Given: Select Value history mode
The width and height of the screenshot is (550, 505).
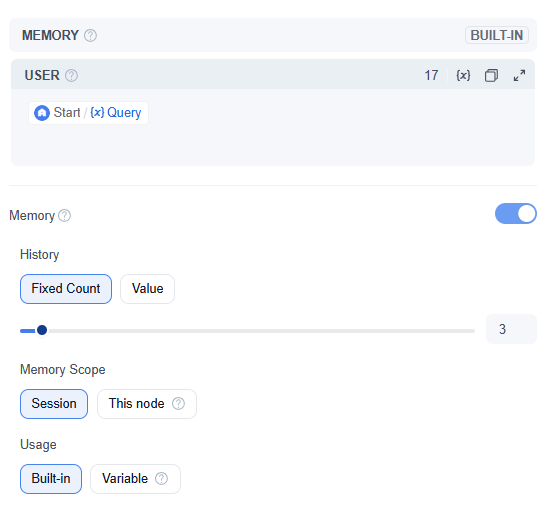Looking at the screenshot, I should click(147, 289).
